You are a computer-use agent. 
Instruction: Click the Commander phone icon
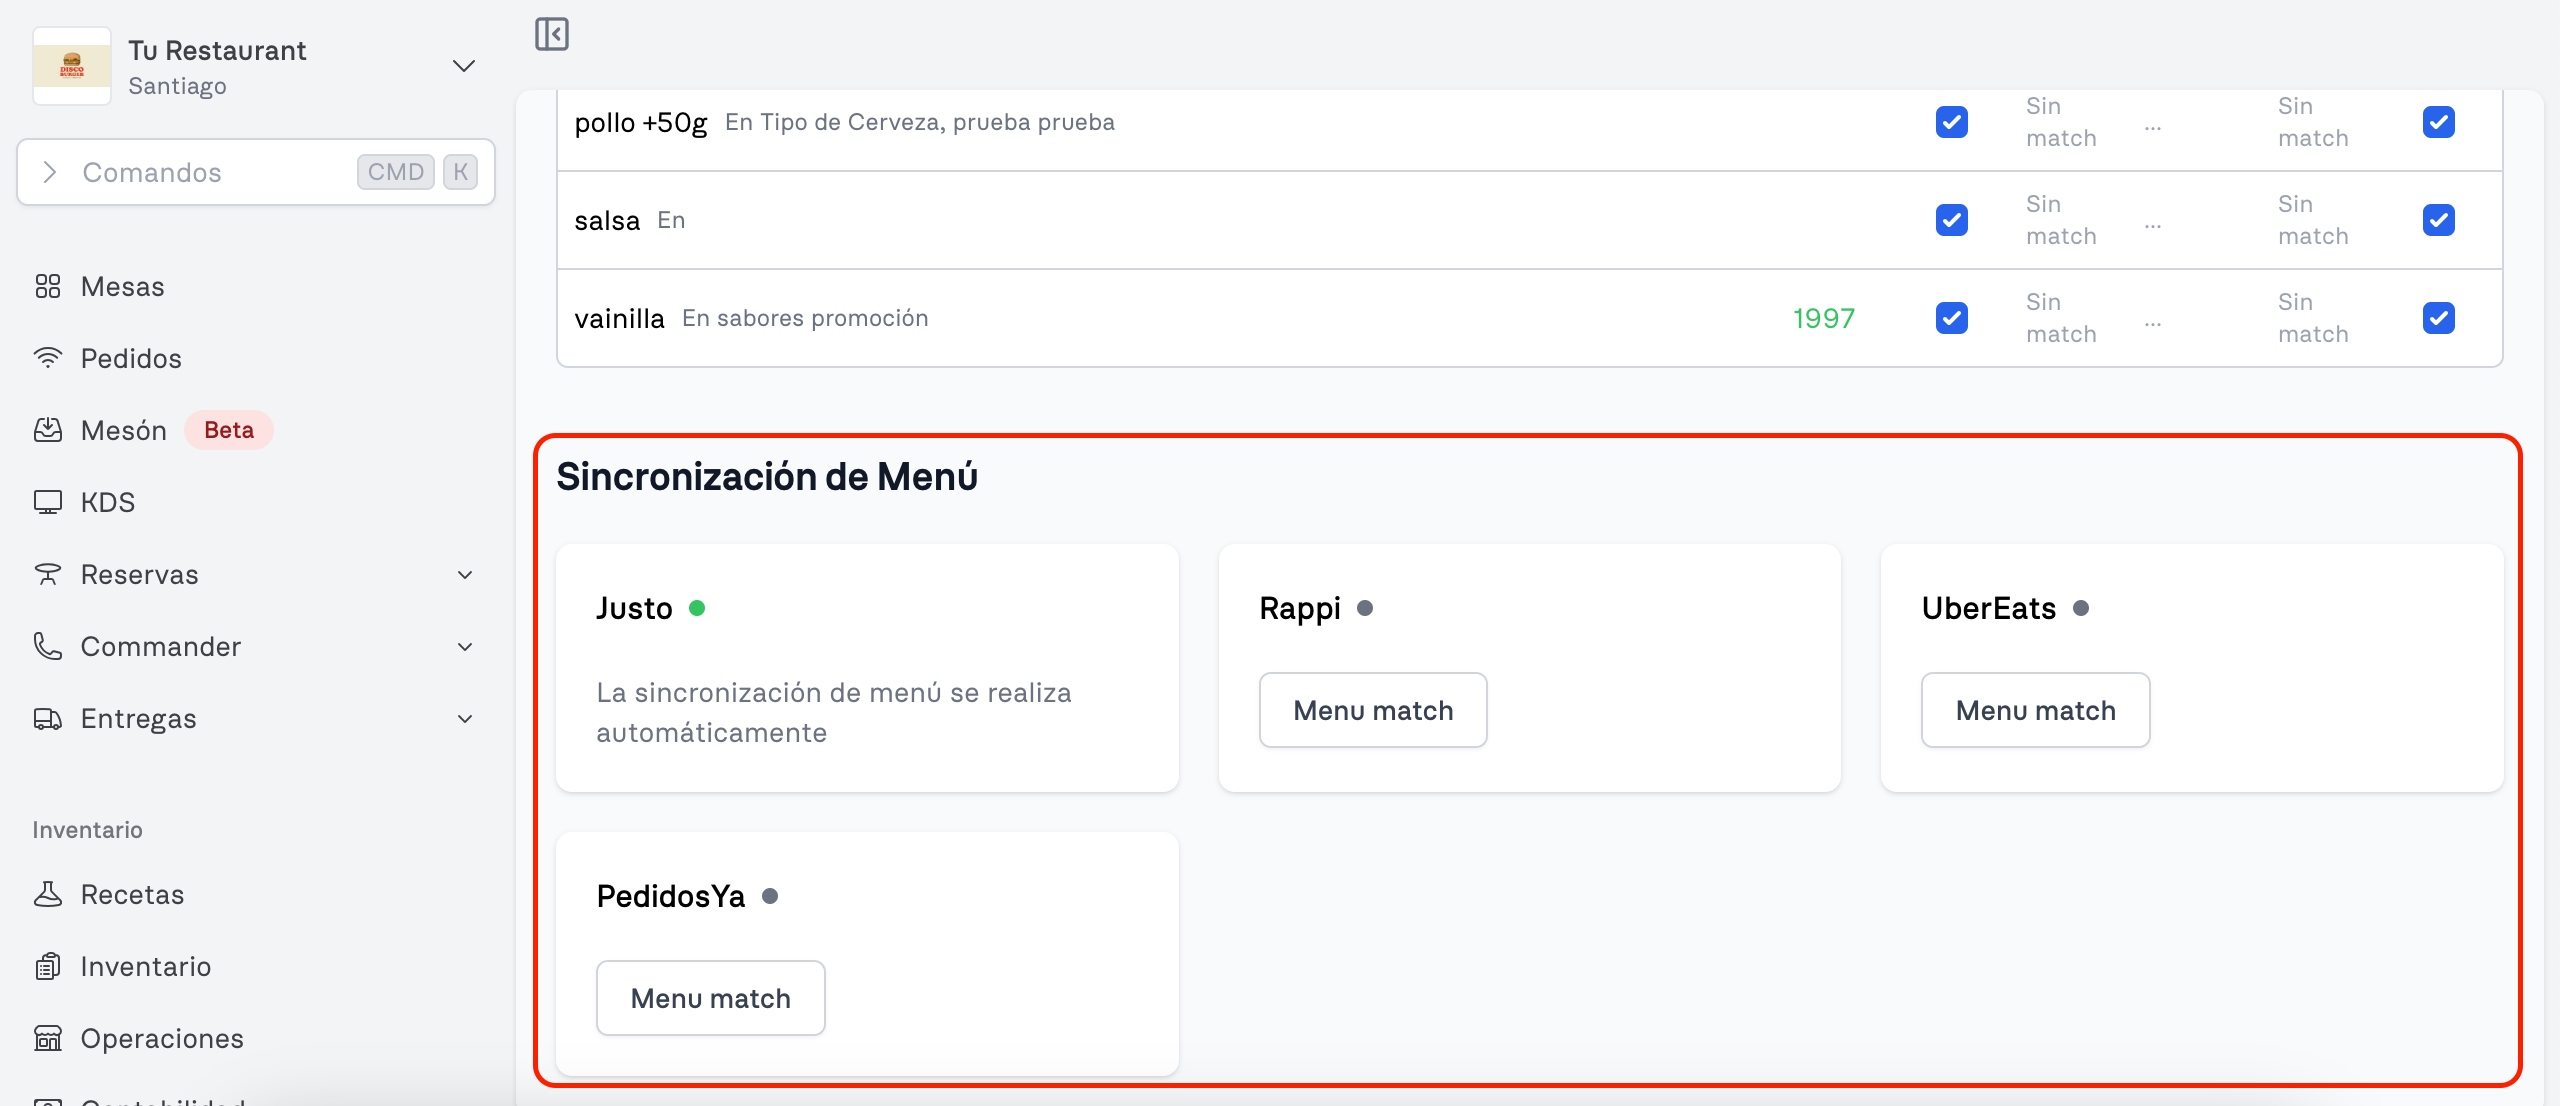(48, 646)
